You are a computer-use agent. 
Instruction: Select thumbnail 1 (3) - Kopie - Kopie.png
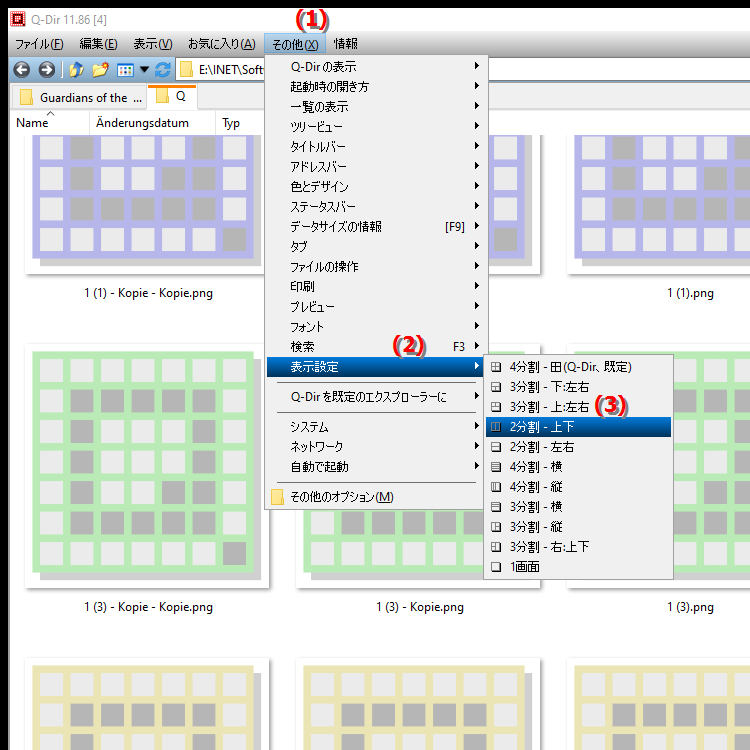point(147,466)
